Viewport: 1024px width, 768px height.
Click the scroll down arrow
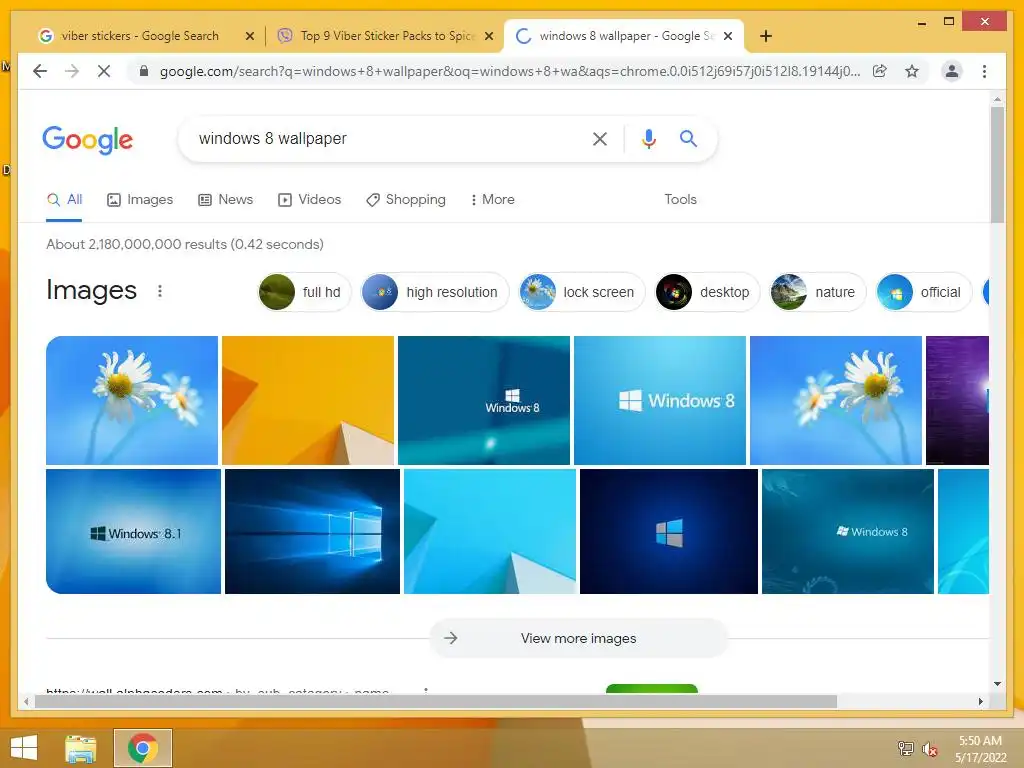[997, 684]
